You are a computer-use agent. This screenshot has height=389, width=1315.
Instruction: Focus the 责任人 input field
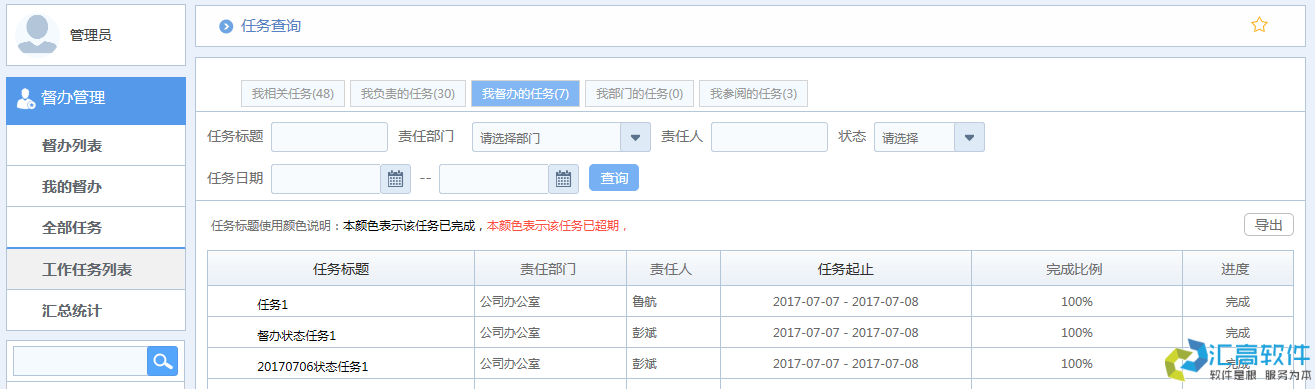[x=769, y=137]
